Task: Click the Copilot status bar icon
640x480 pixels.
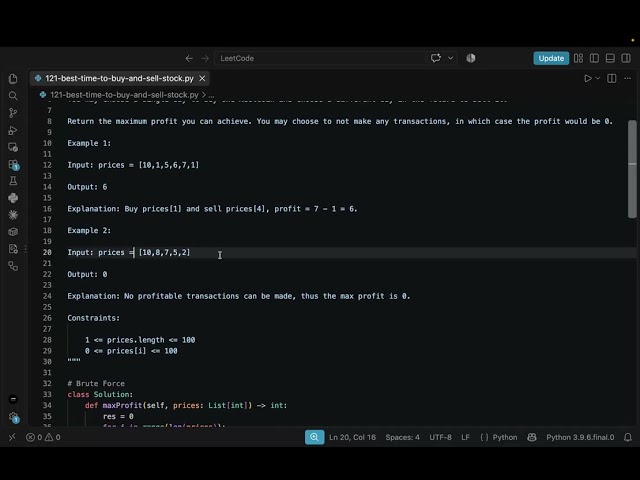Action: pyautogui.click(x=532, y=437)
